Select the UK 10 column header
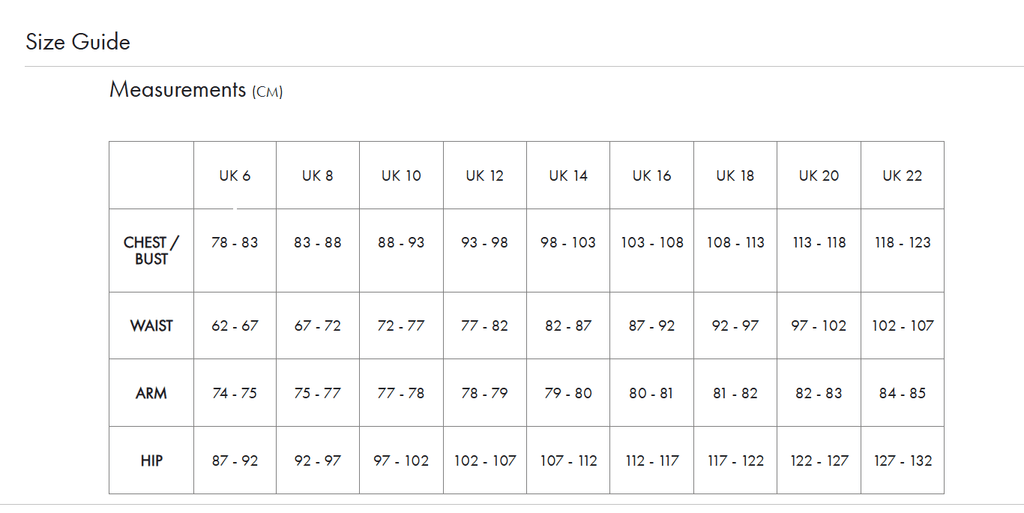This screenshot has height=513, width=1024. click(401, 176)
